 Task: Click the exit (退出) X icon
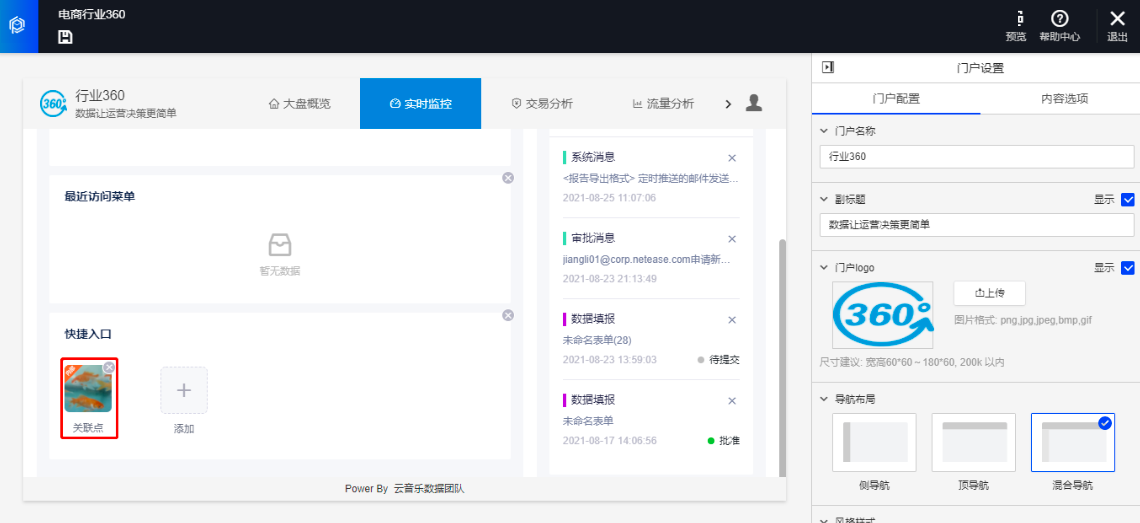(1117, 19)
